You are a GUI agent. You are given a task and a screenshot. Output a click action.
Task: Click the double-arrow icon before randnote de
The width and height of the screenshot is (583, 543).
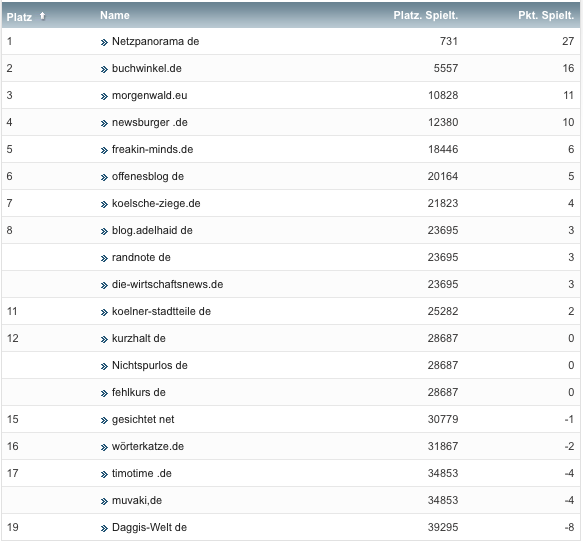point(104,258)
